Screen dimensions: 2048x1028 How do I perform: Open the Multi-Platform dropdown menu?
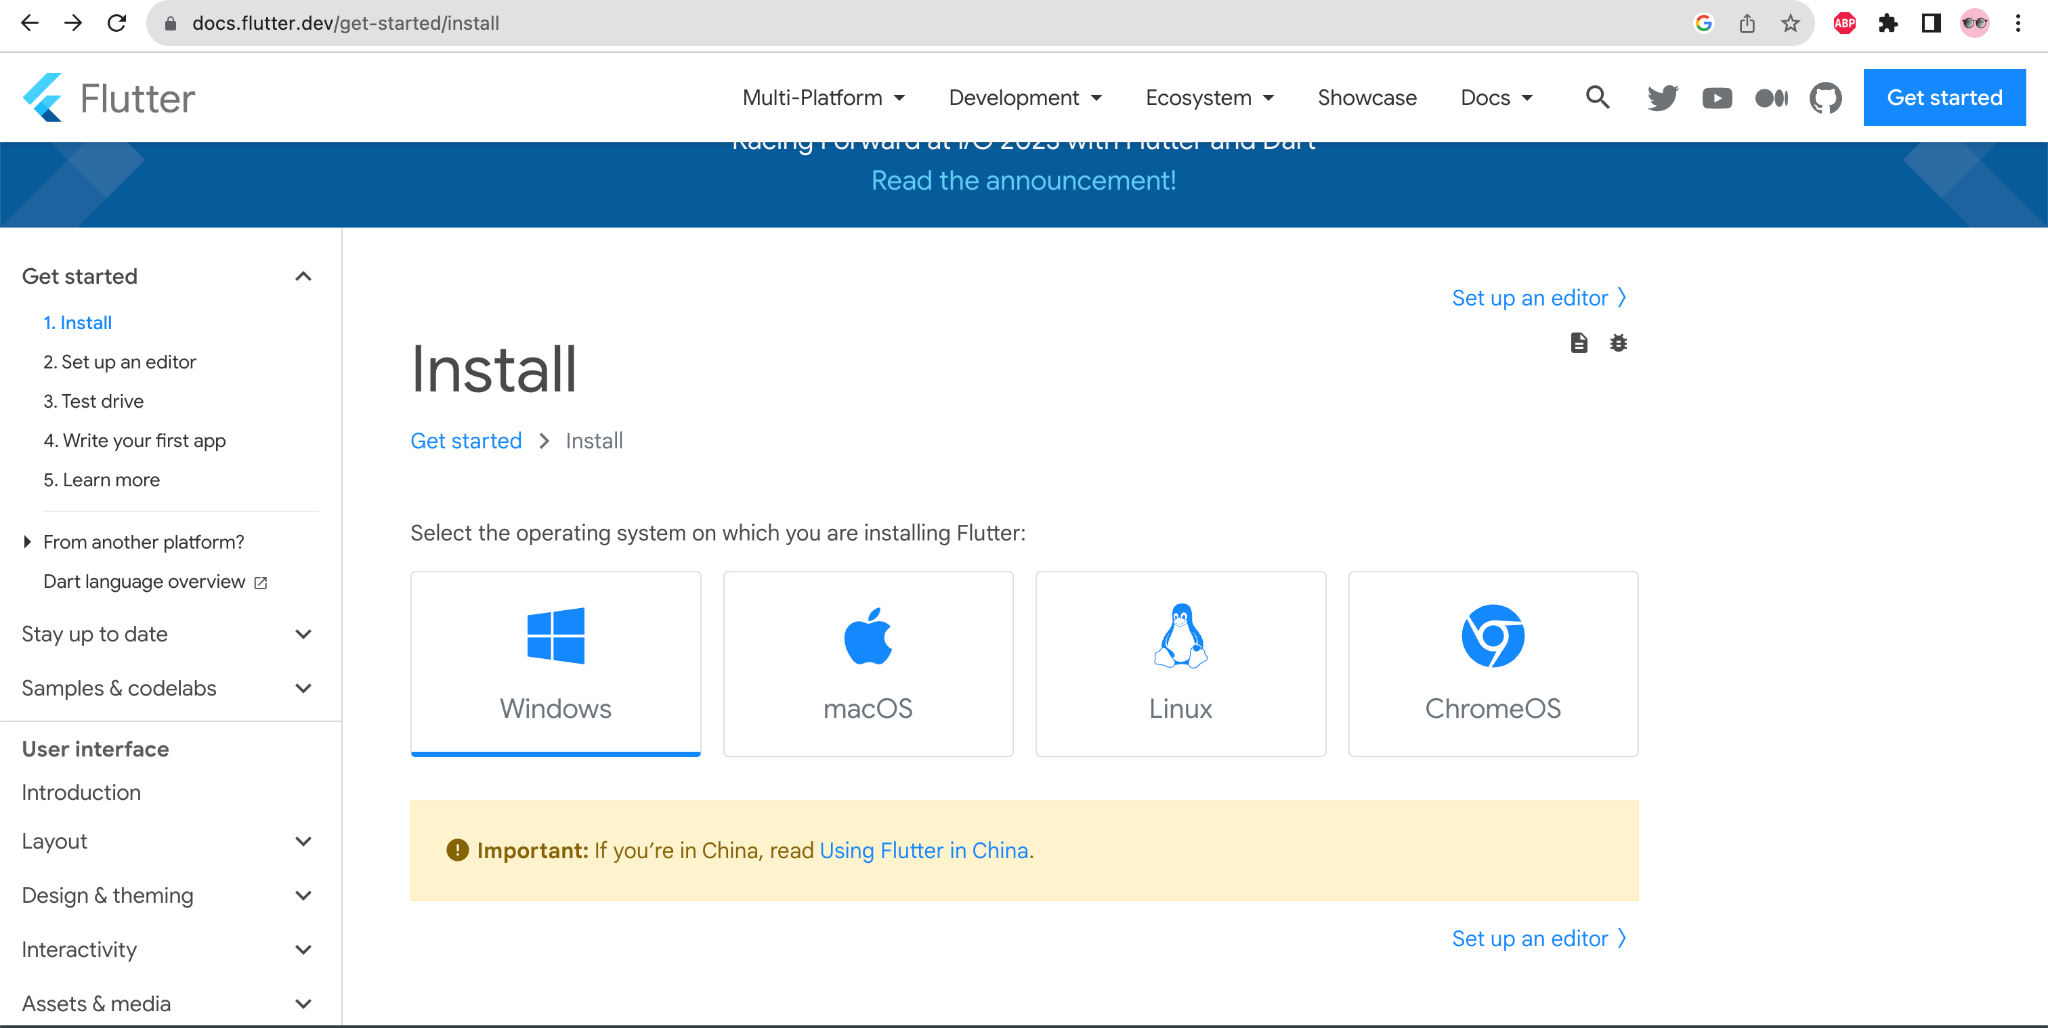[823, 98]
